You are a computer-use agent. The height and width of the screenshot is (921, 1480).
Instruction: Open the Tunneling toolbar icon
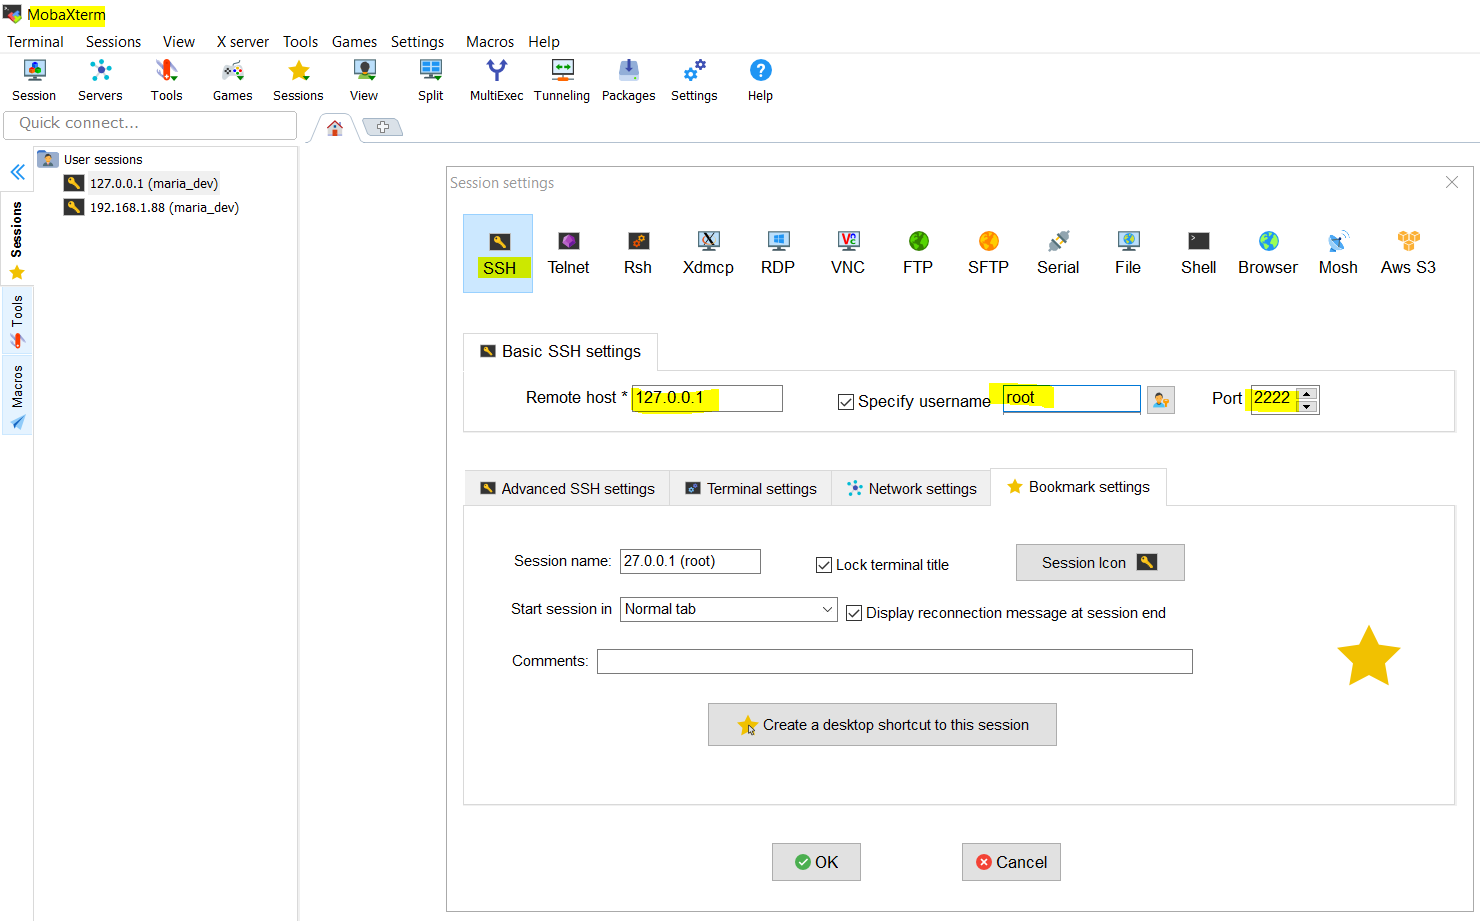[562, 80]
